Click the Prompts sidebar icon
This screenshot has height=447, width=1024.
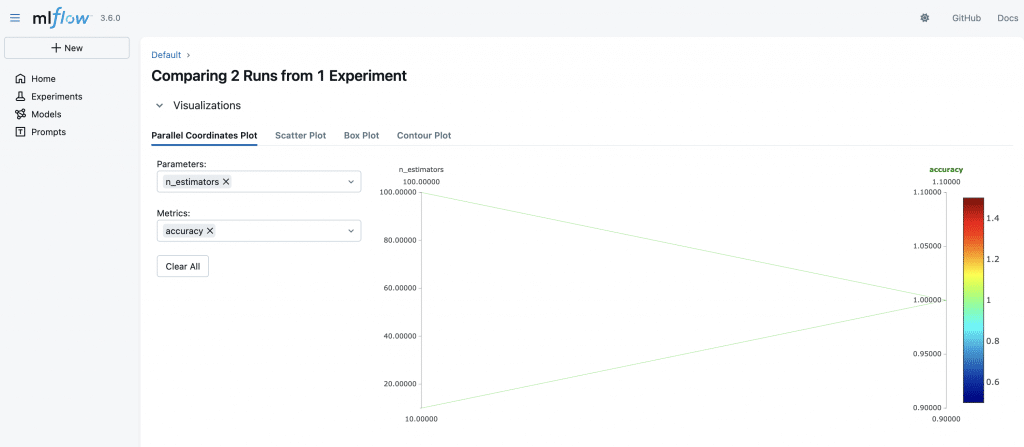point(20,132)
